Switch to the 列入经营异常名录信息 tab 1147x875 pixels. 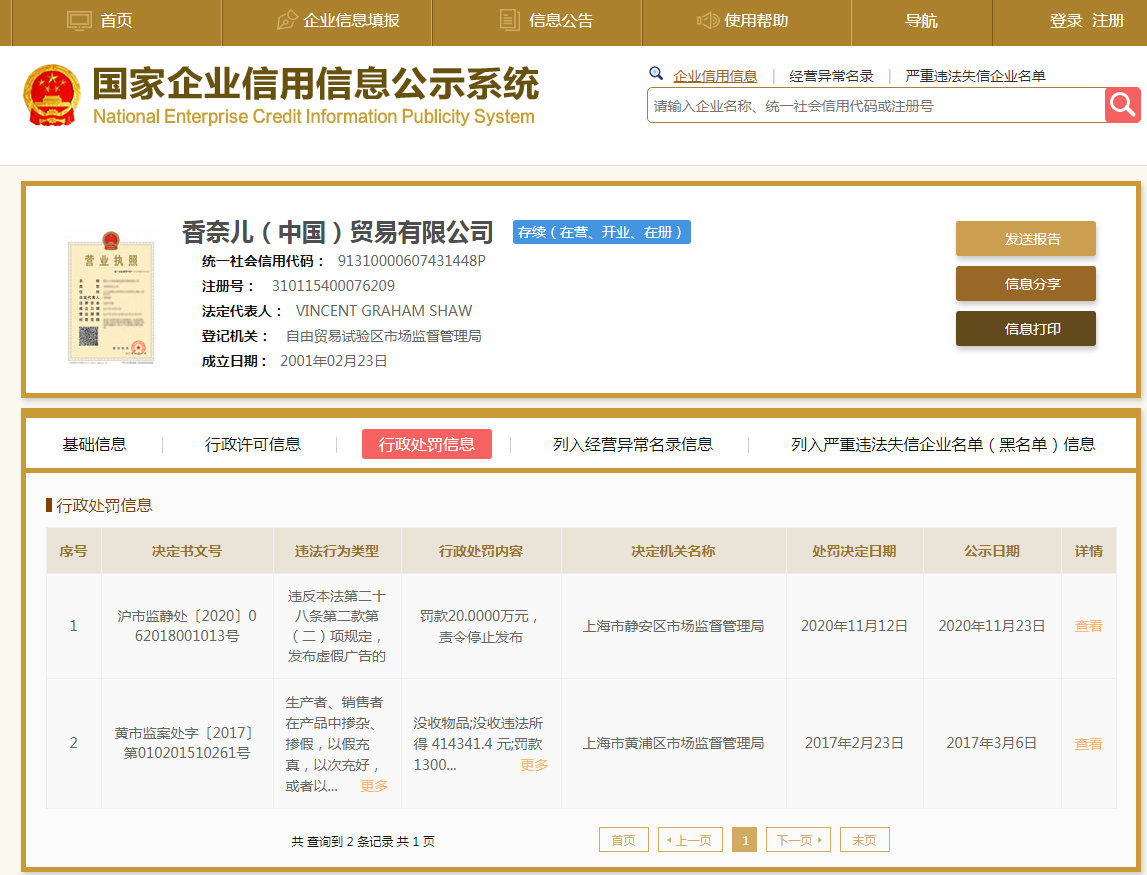[x=632, y=444]
